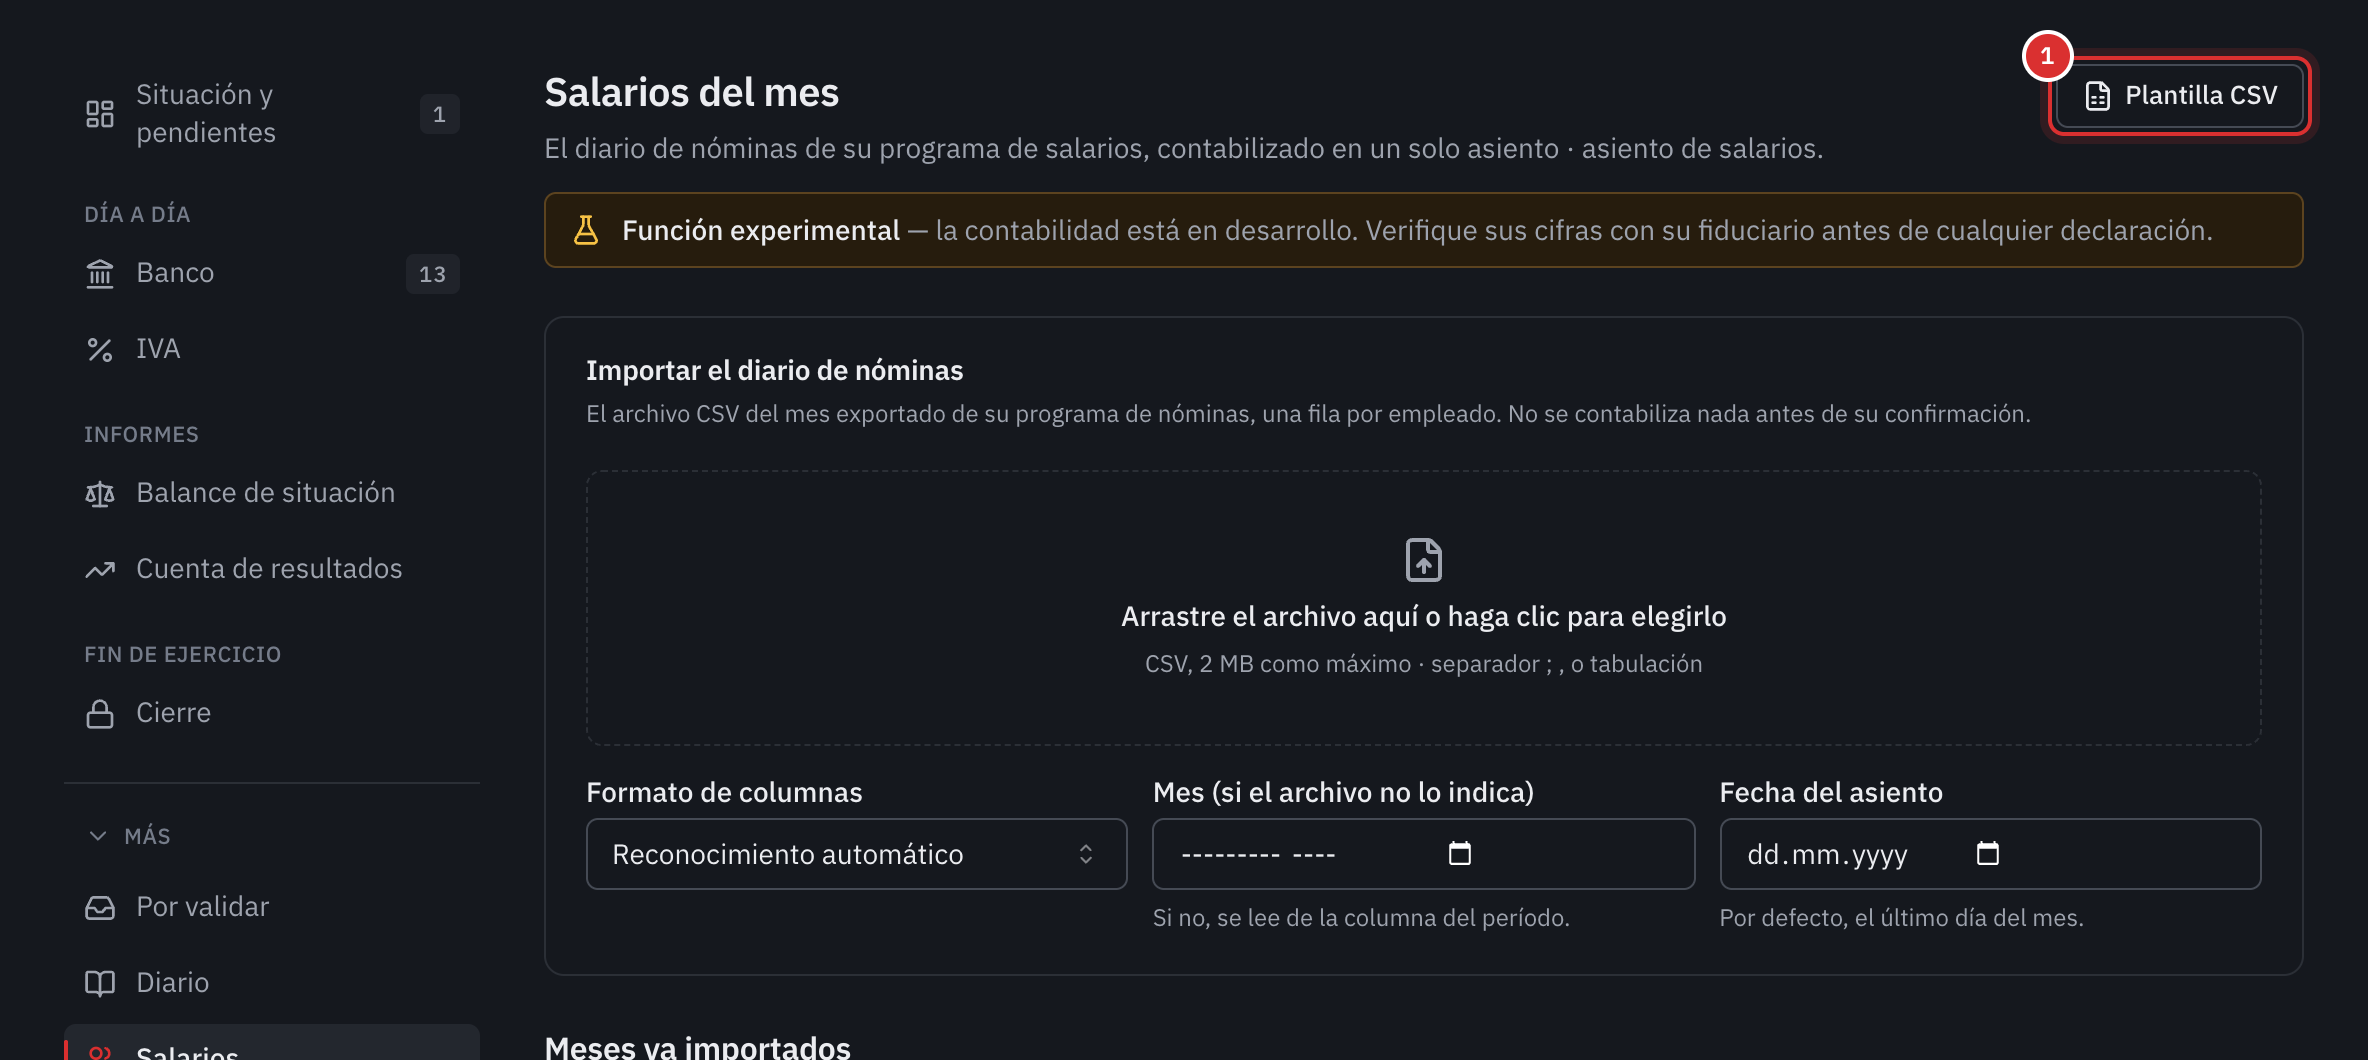The height and width of the screenshot is (1060, 2368).
Task: Navigate to Cierre page
Action: coord(272,713)
